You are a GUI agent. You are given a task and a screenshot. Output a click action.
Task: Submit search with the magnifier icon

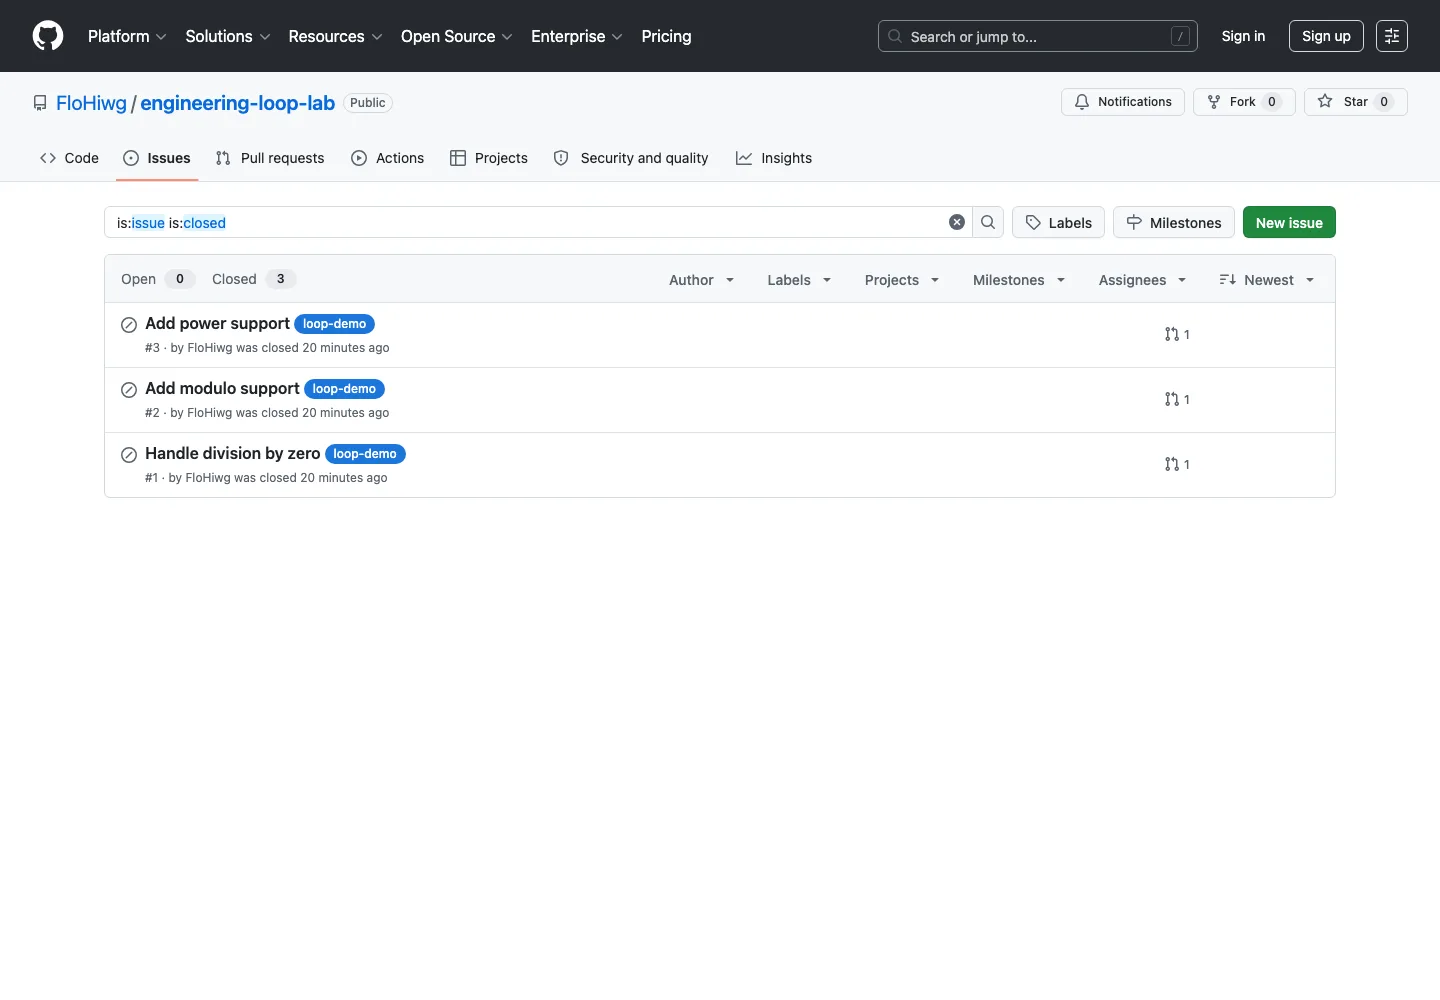pyautogui.click(x=988, y=222)
